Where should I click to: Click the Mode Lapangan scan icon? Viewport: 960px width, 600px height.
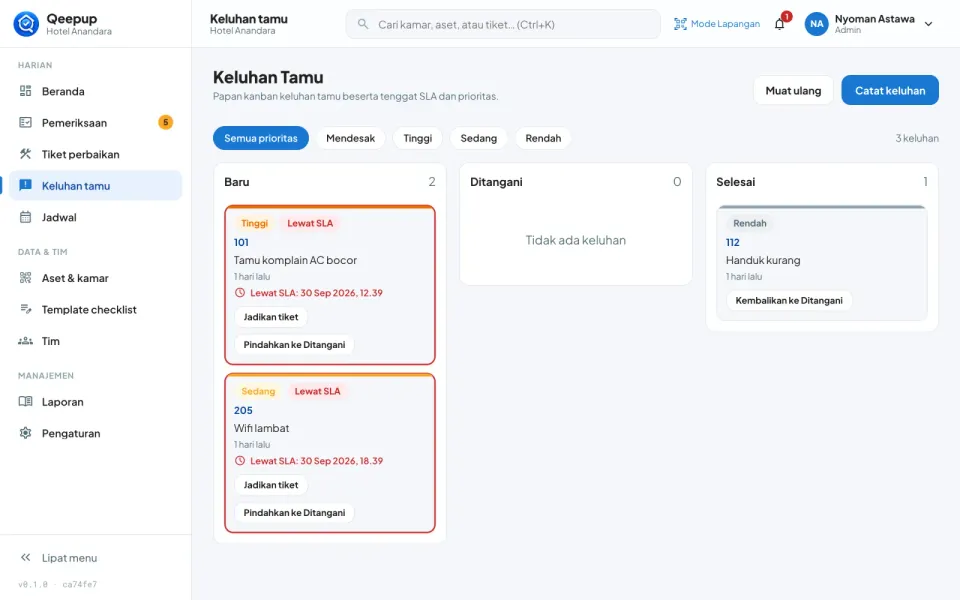[x=680, y=24]
